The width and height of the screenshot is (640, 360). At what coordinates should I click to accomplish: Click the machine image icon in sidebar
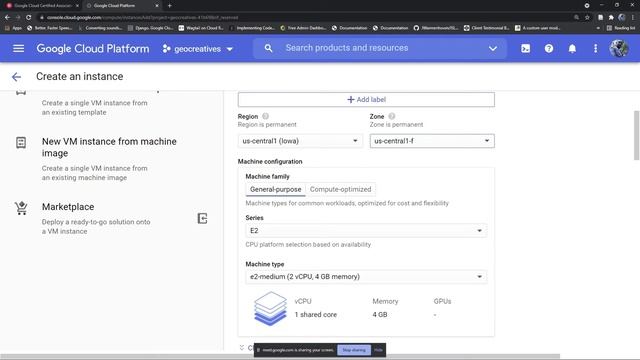(21, 142)
